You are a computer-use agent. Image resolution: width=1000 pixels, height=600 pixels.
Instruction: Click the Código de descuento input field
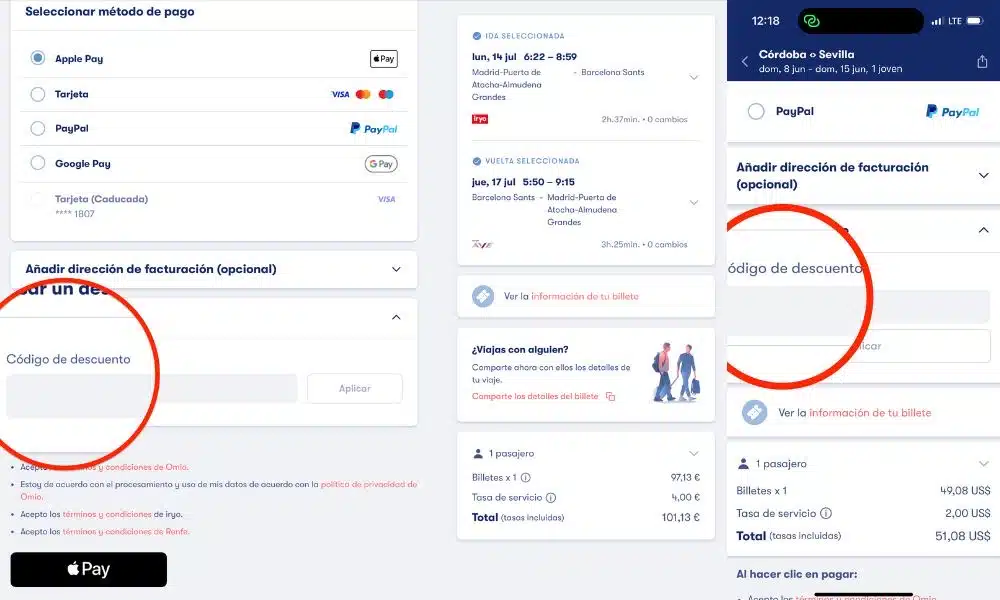(x=150, y=388)
